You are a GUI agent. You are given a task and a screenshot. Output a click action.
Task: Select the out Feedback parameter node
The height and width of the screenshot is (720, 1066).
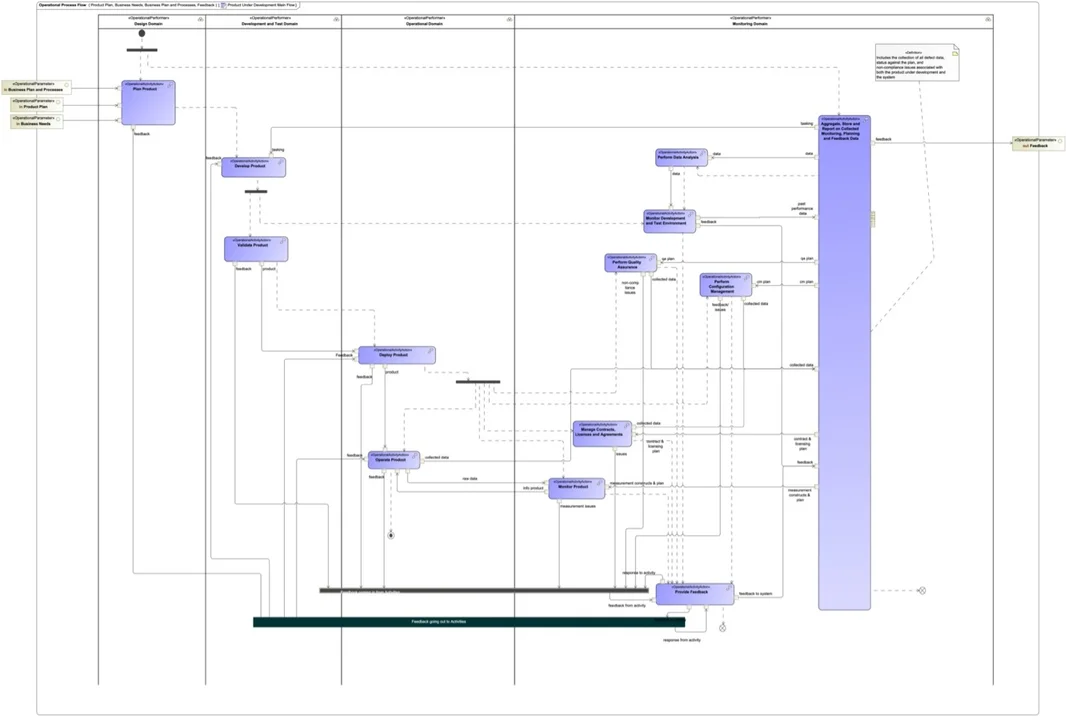[x=1037, y=143]
